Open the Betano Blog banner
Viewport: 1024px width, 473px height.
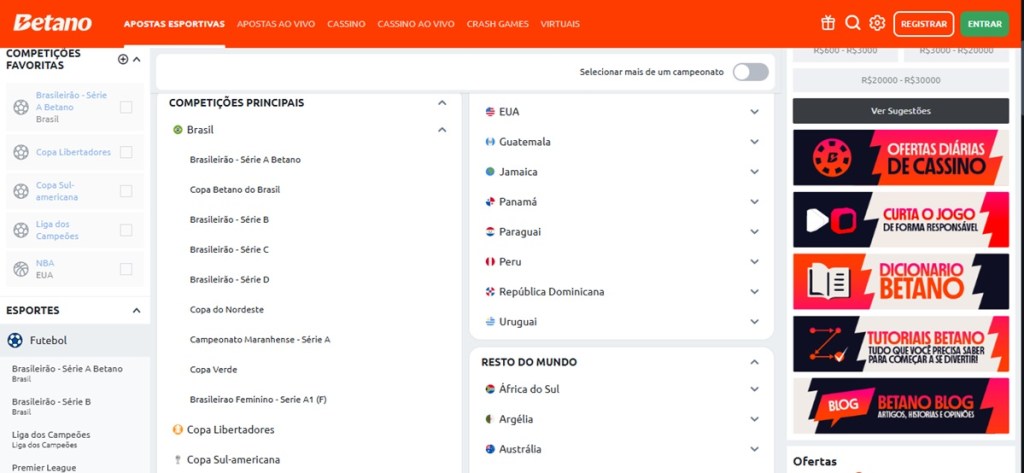pos(900,406)
